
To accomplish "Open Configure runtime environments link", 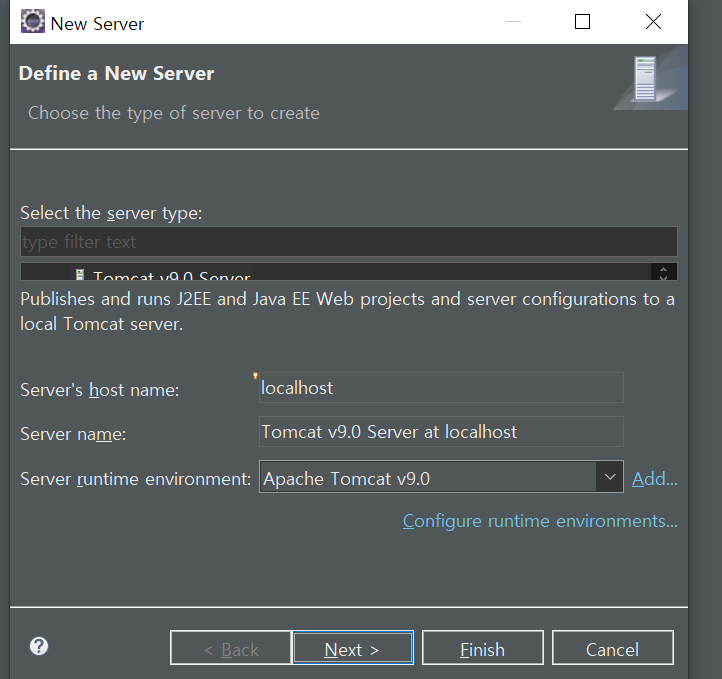I will tap(540, 521).
